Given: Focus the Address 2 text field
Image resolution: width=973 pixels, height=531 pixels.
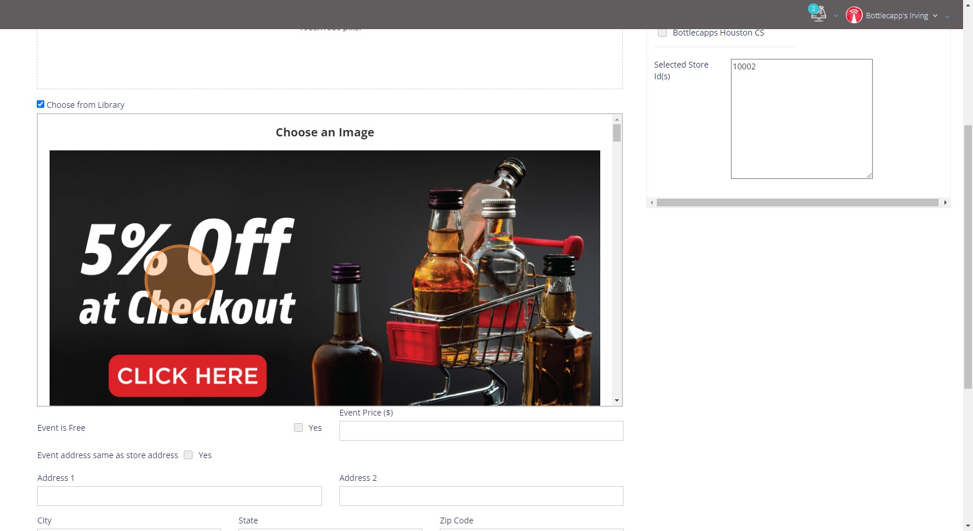Looking at the screenshot, I should tap(481, 496).
